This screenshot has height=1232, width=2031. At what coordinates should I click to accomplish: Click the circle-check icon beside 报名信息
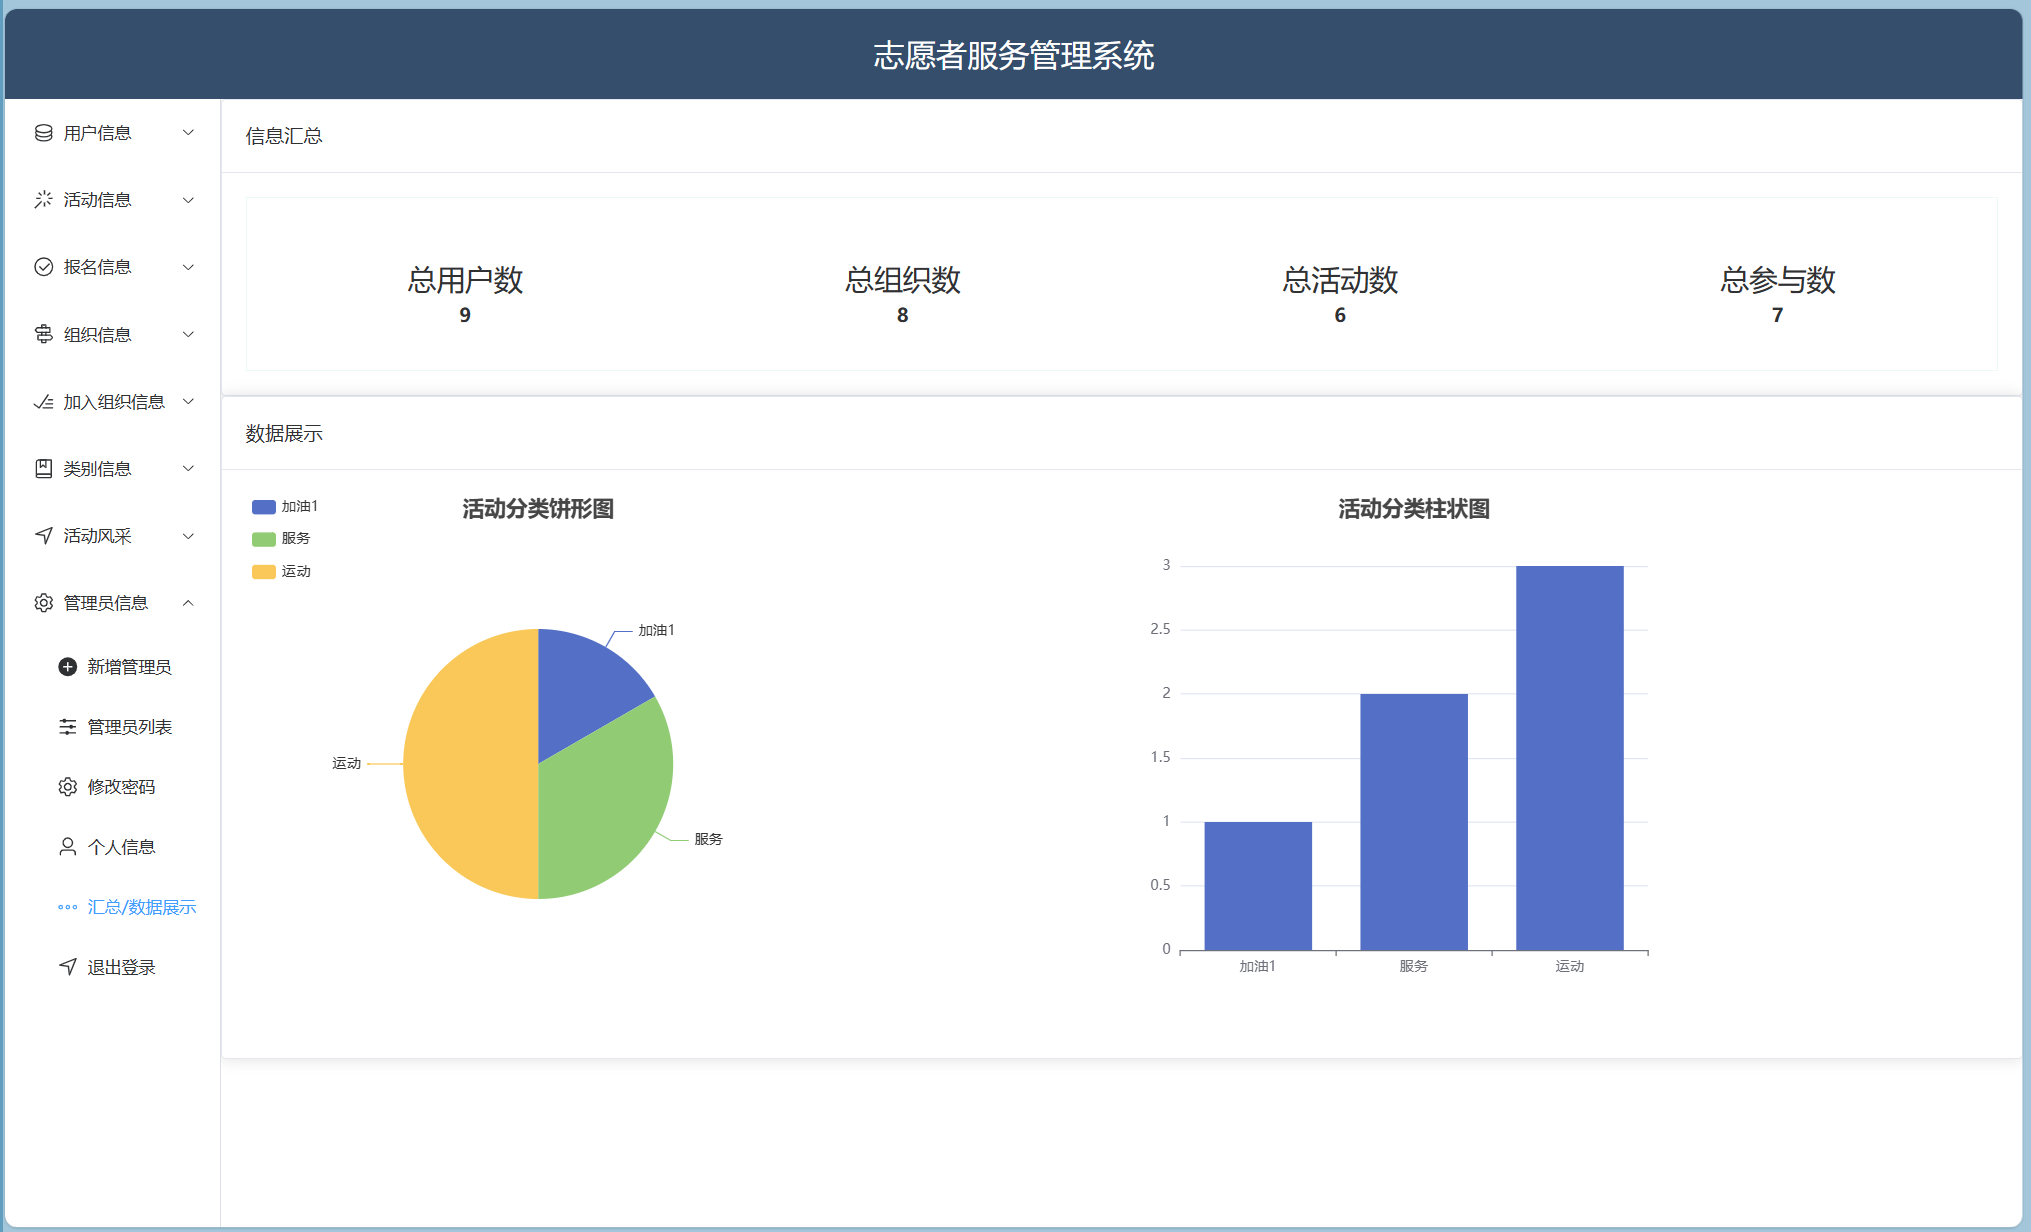click(x=43, y=267)
